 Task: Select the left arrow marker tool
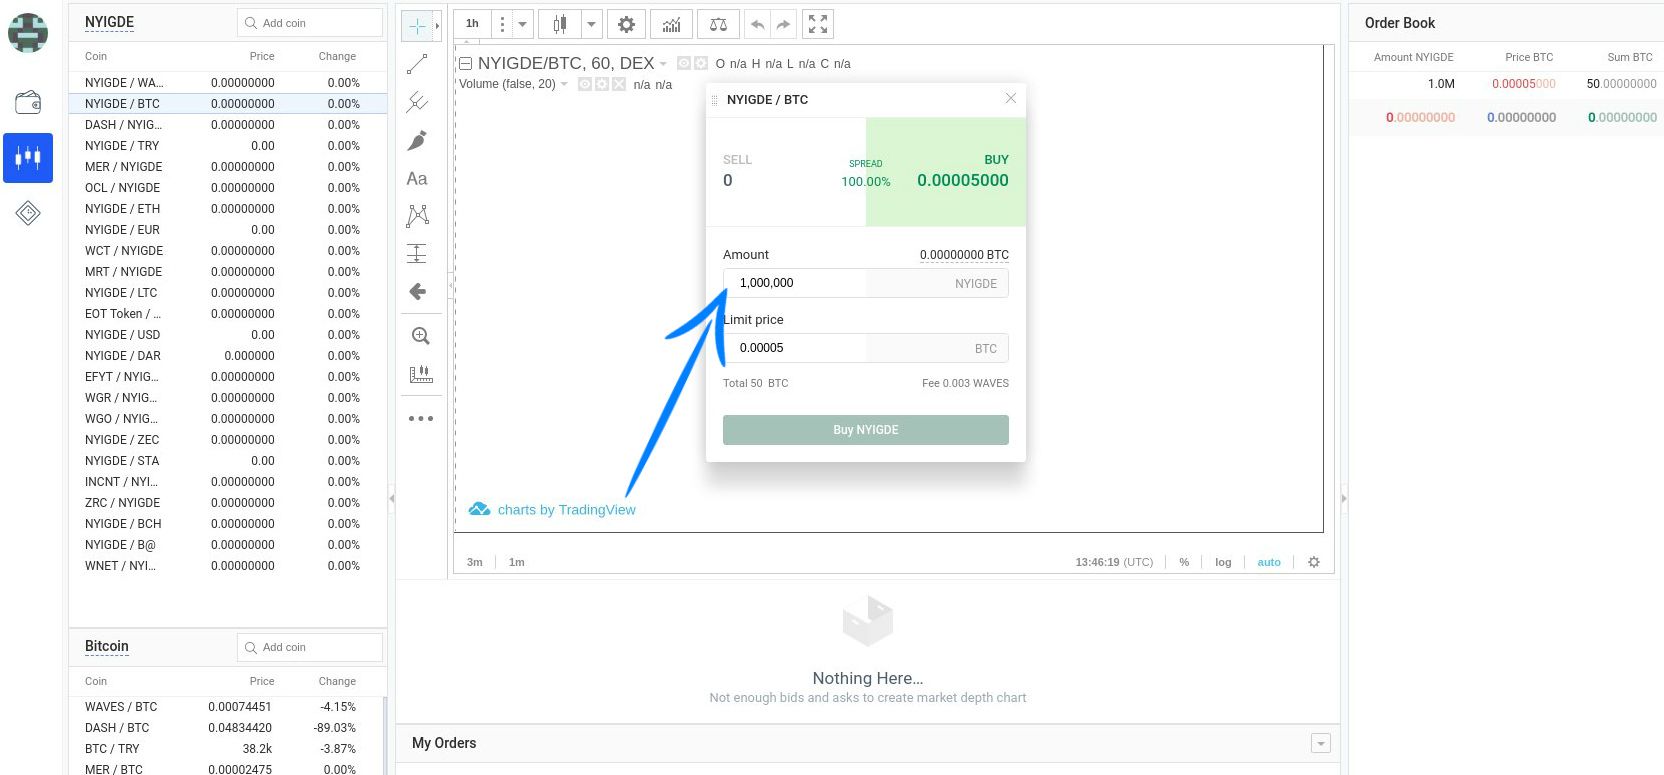(417, 291)
